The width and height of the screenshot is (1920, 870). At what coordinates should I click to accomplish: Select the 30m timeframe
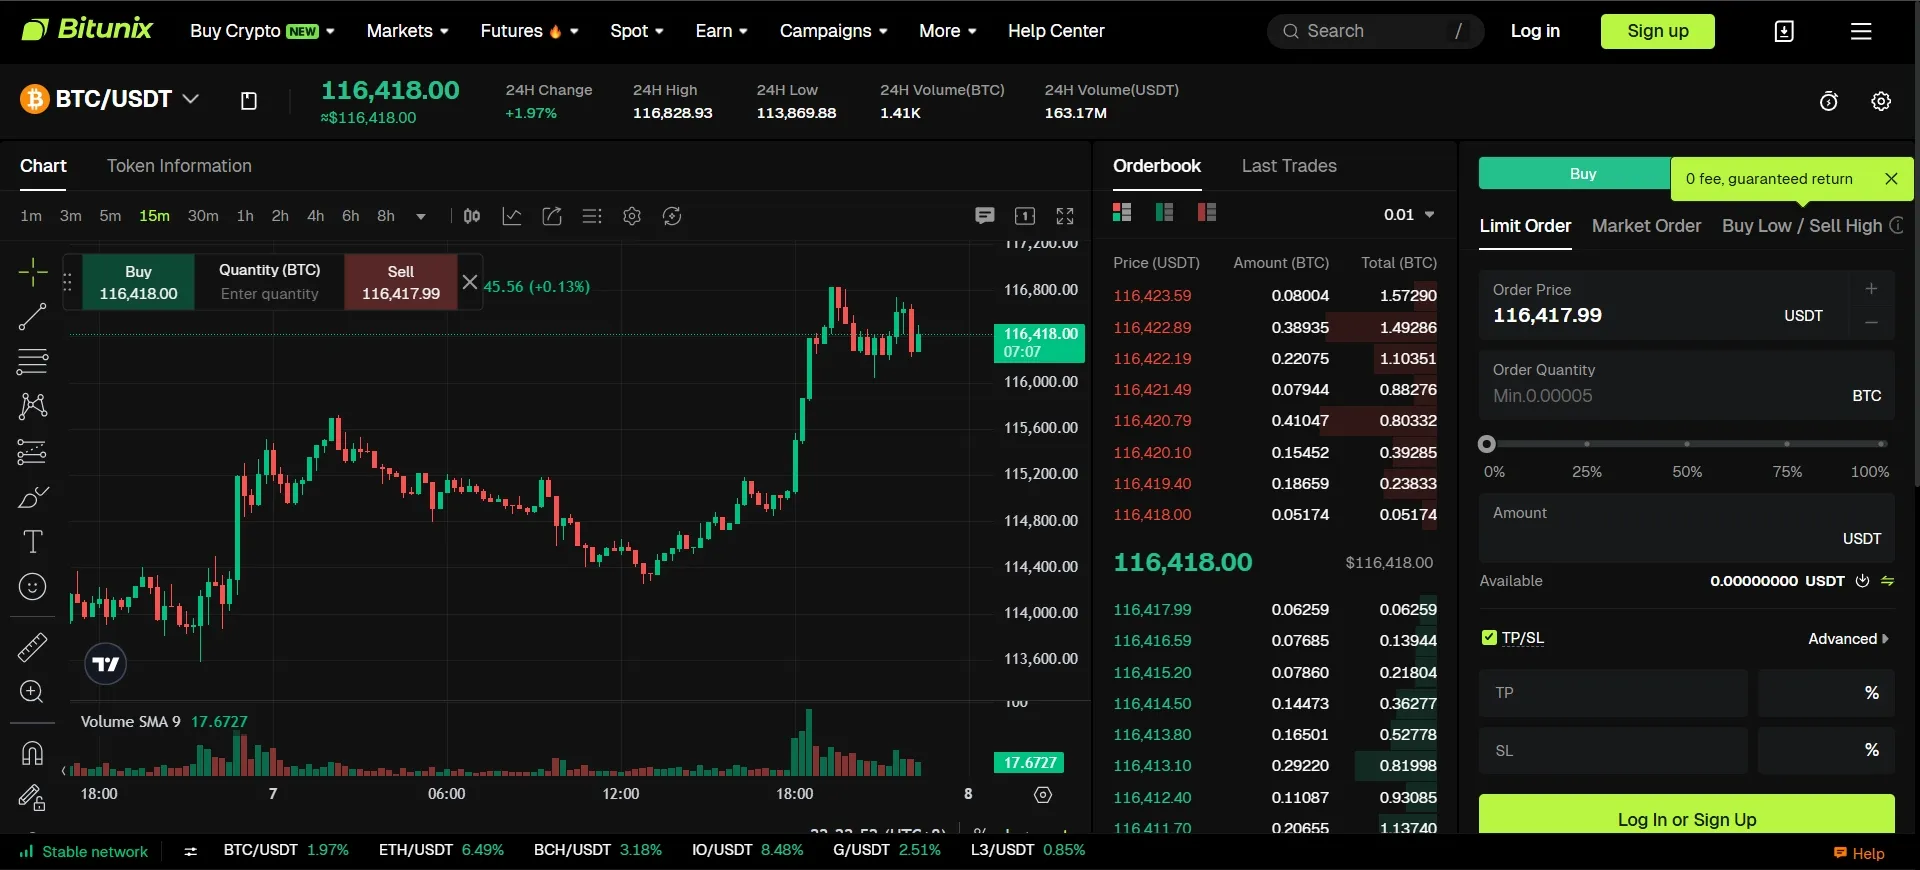tap(203, 216)
